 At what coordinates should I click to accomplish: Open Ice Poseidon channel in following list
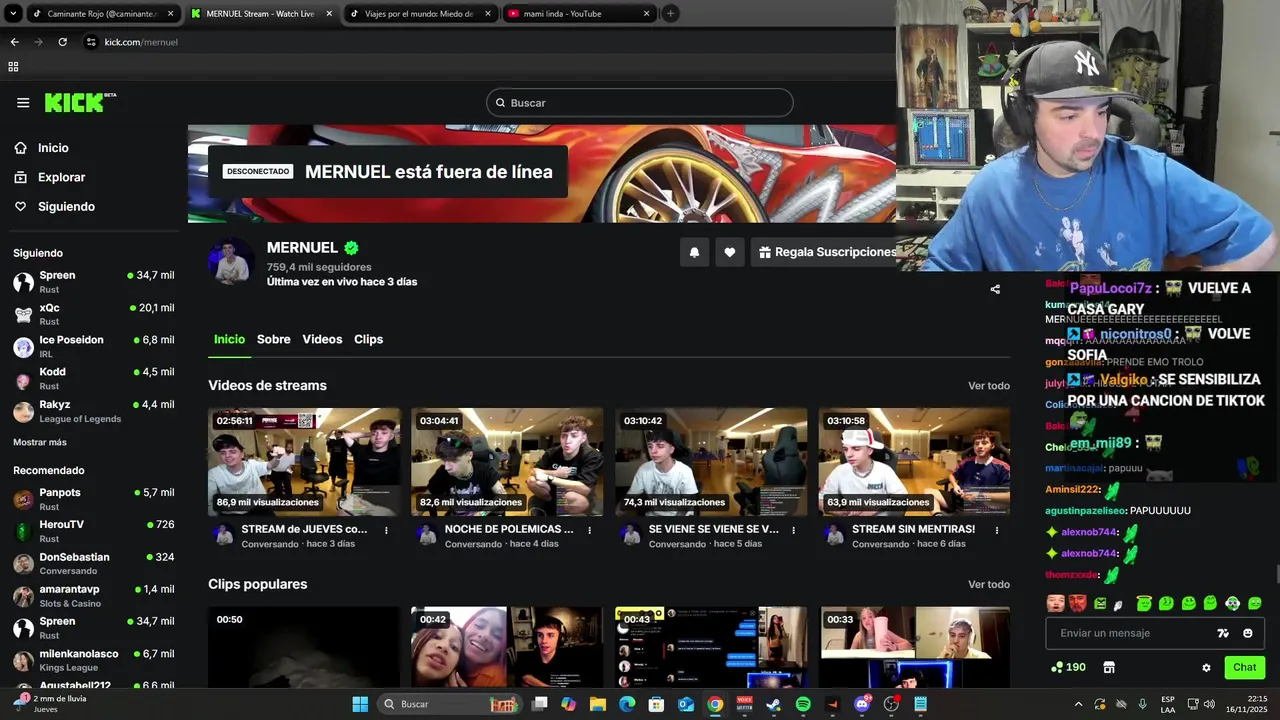click(x=94, y=346)
